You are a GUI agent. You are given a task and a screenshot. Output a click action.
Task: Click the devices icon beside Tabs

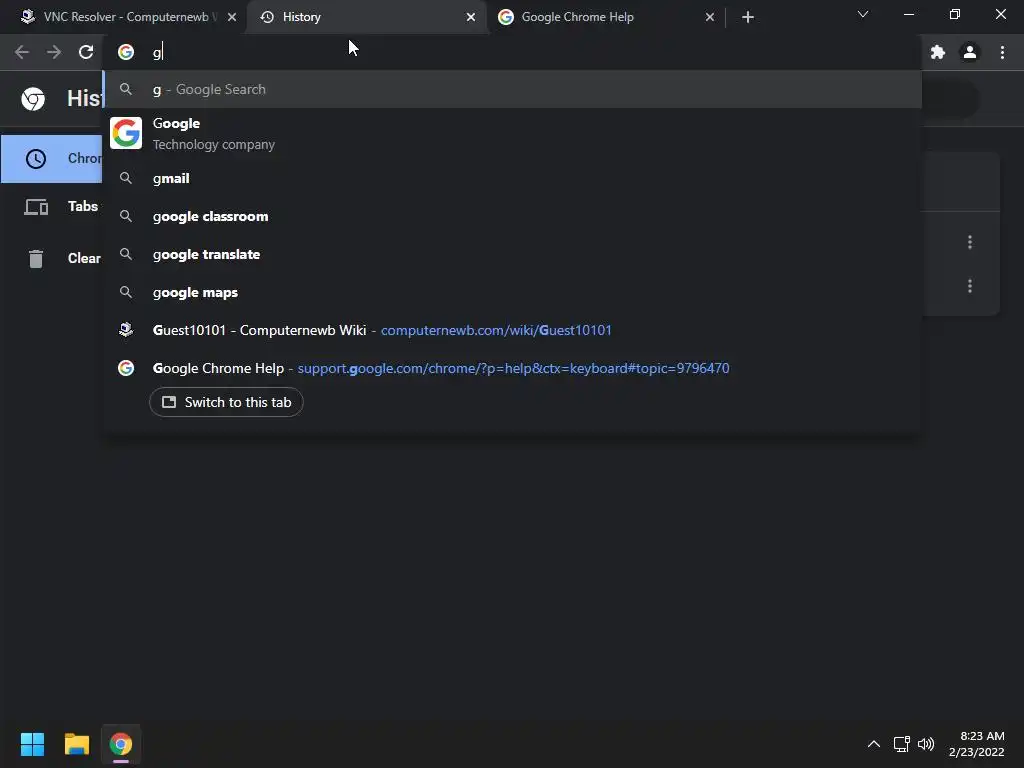pyautogui.click(x=36, y=207)
